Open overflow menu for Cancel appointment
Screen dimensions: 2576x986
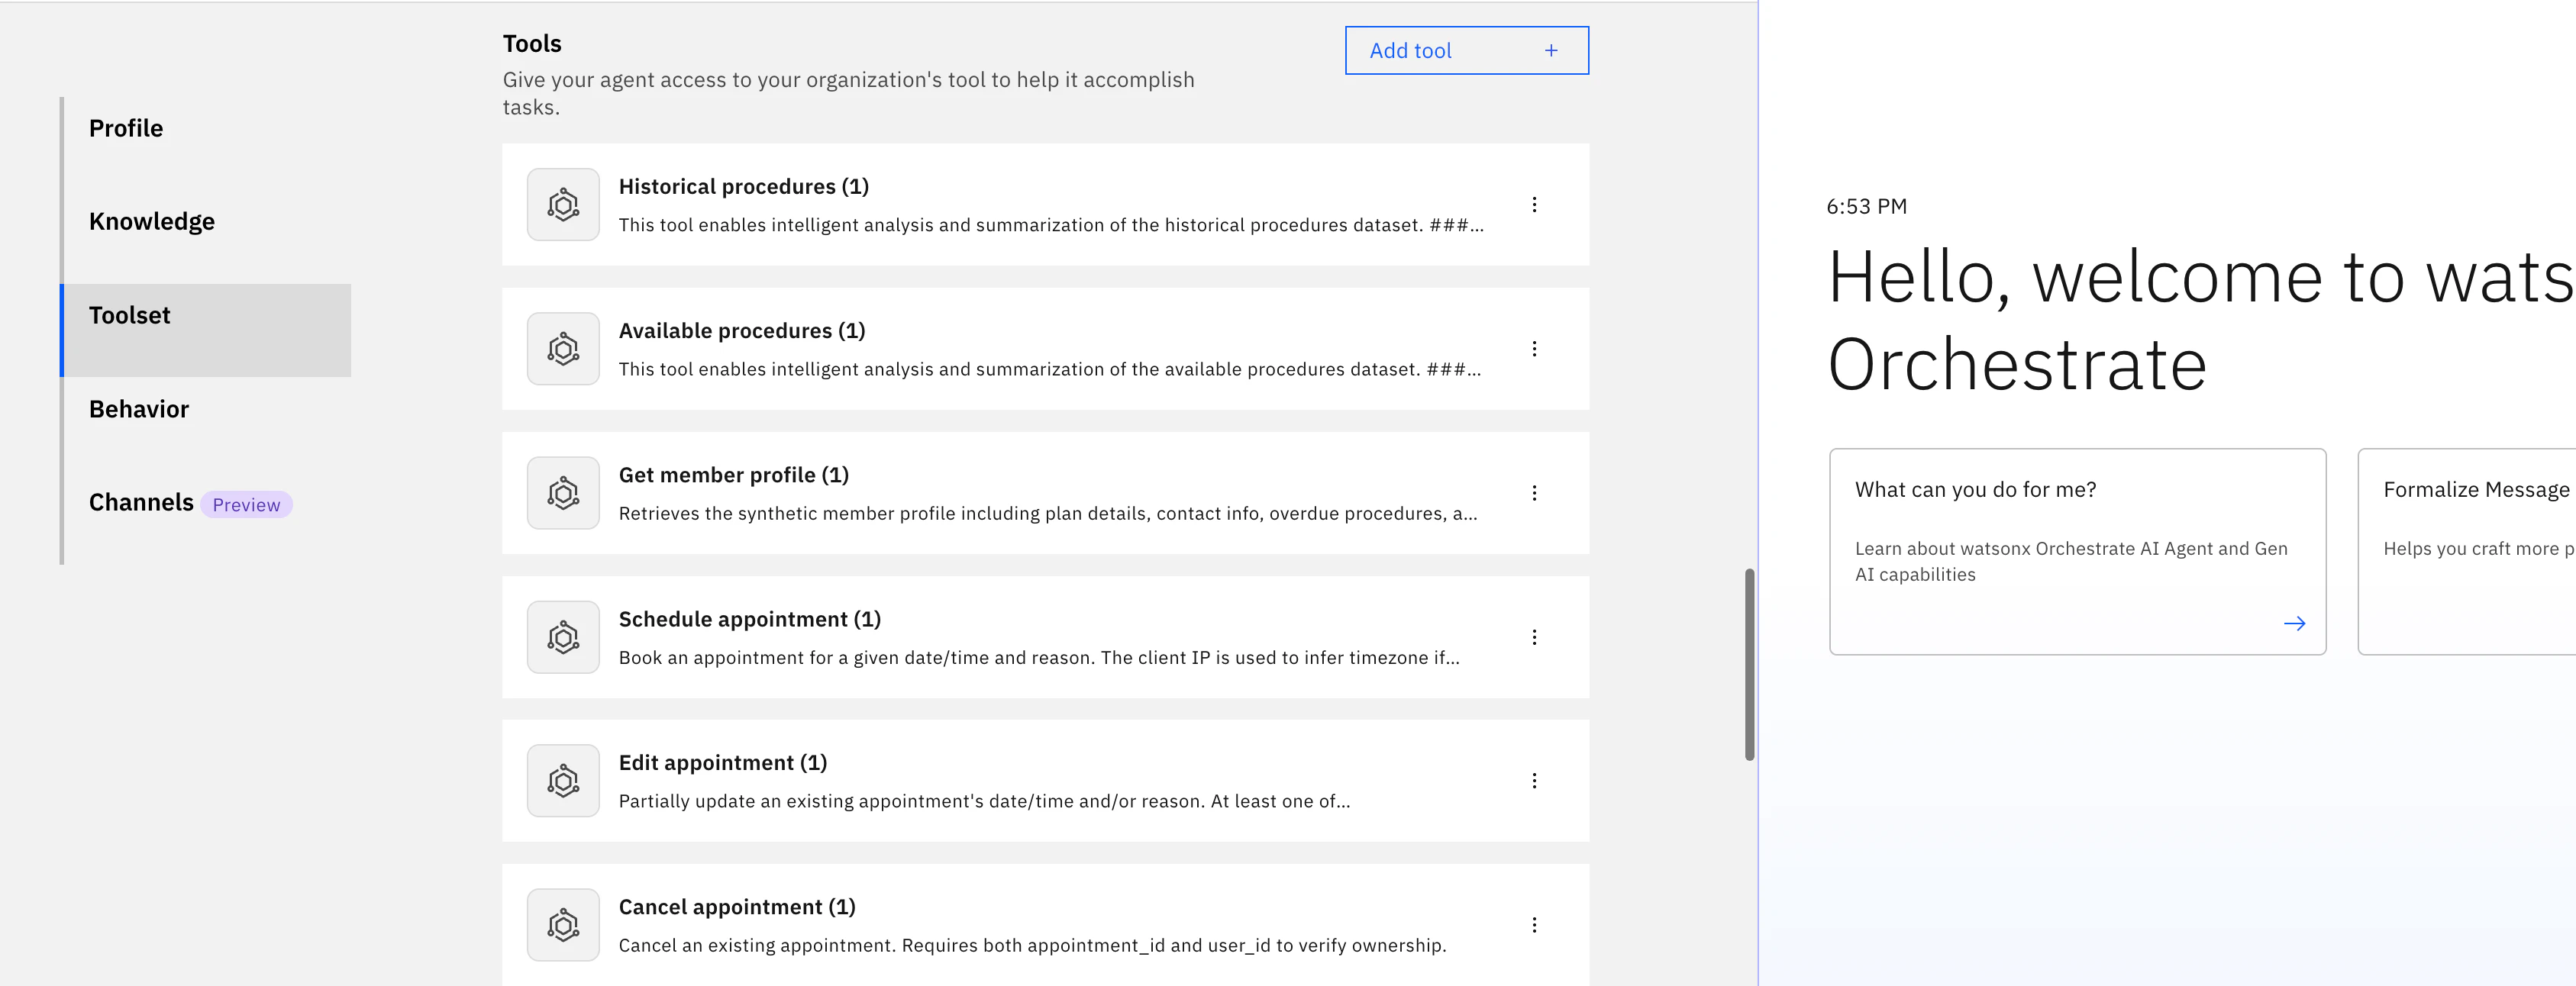coord(1534,925)
